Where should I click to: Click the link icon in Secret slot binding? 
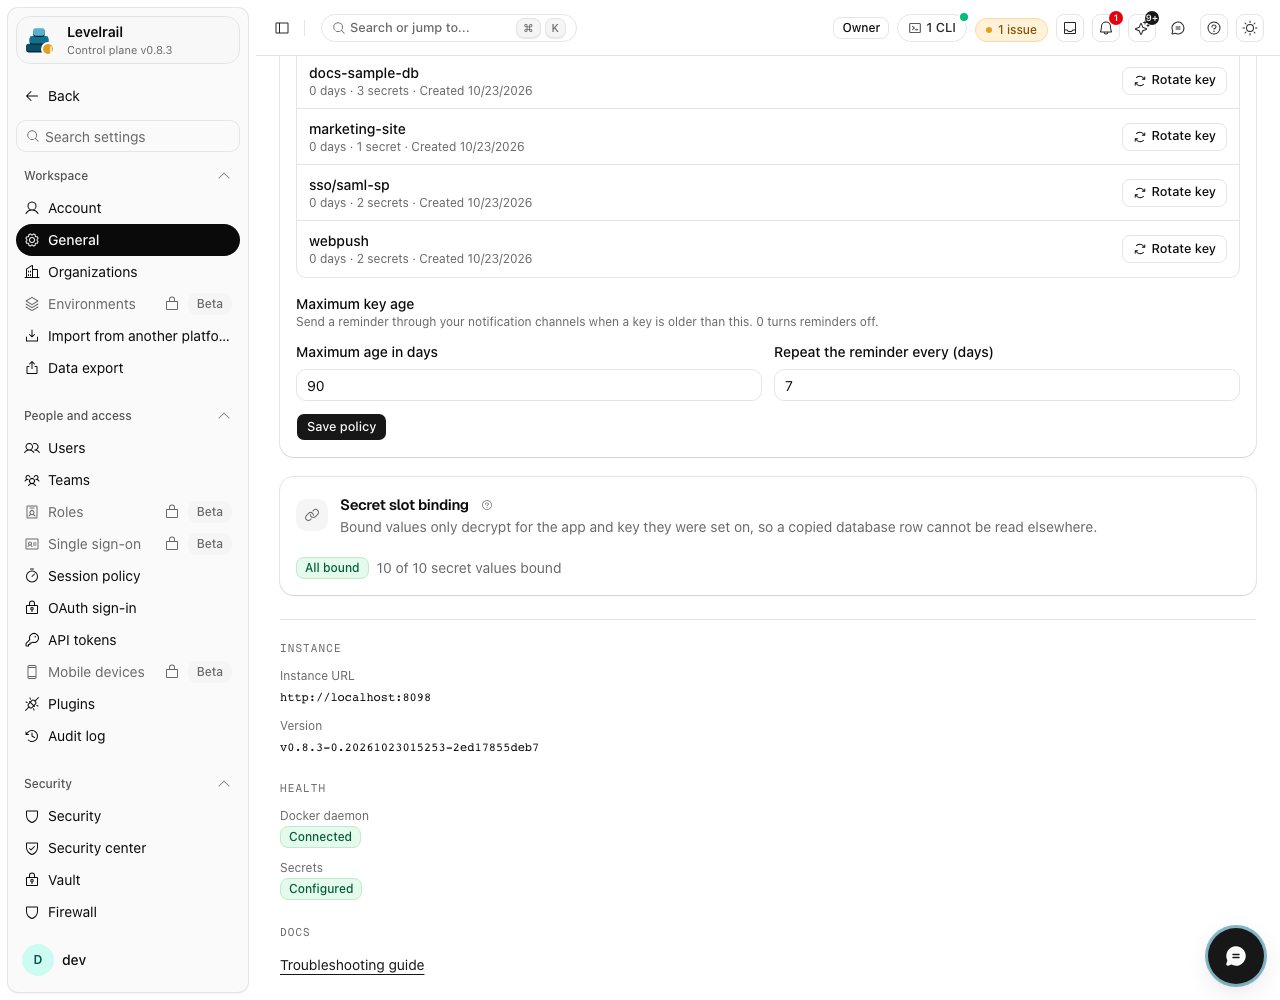pos(312,515)
